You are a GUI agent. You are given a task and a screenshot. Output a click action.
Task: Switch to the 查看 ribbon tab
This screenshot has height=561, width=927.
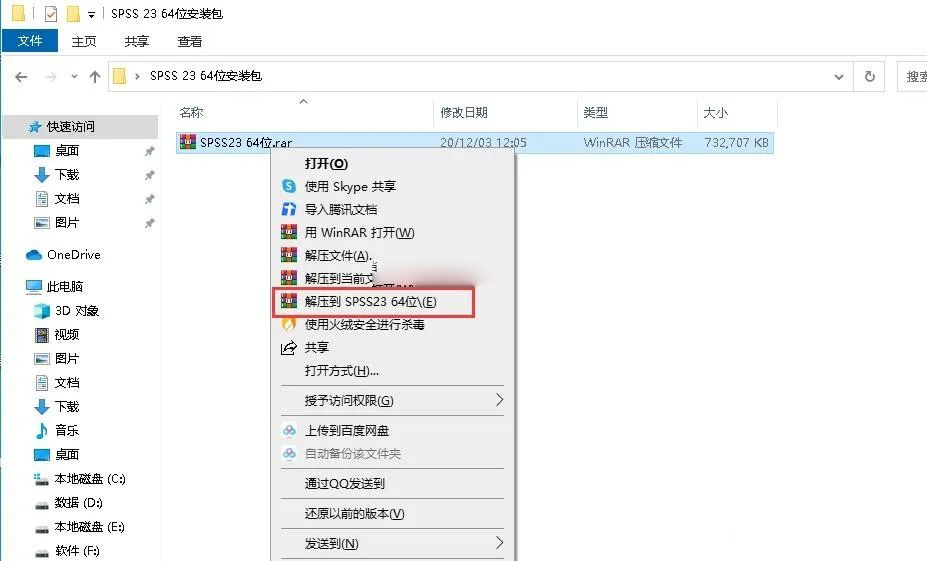(x=190, y=41)
